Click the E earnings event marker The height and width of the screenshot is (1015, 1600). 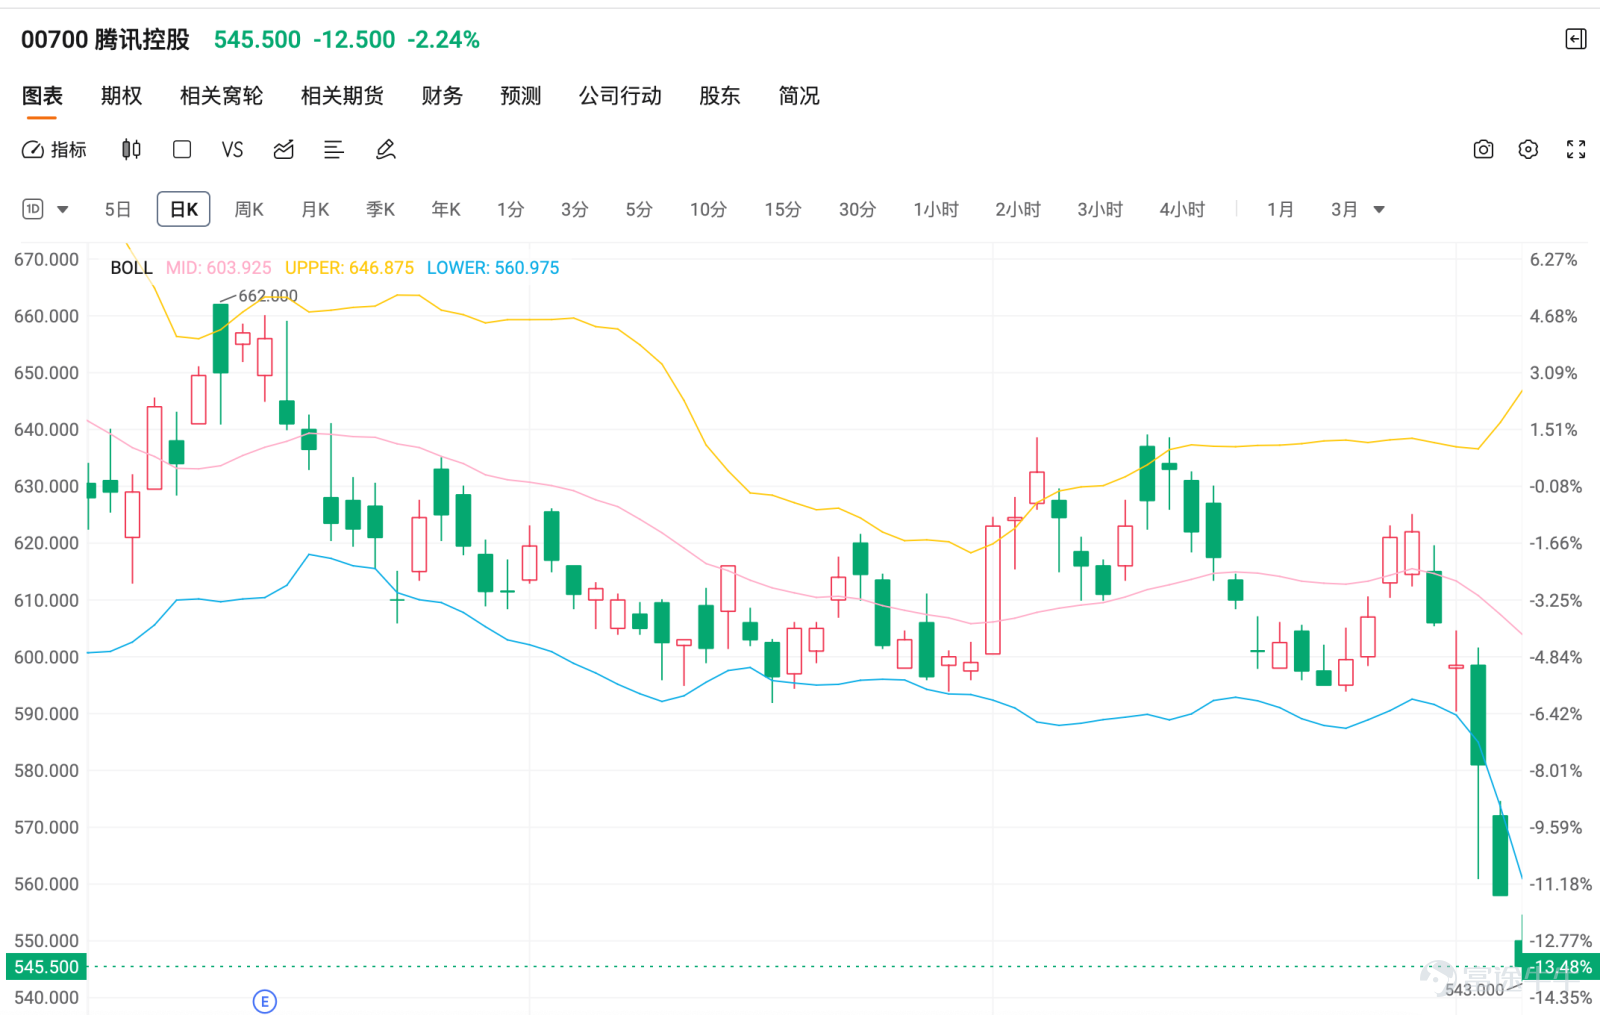click(x=265, y=1001)
